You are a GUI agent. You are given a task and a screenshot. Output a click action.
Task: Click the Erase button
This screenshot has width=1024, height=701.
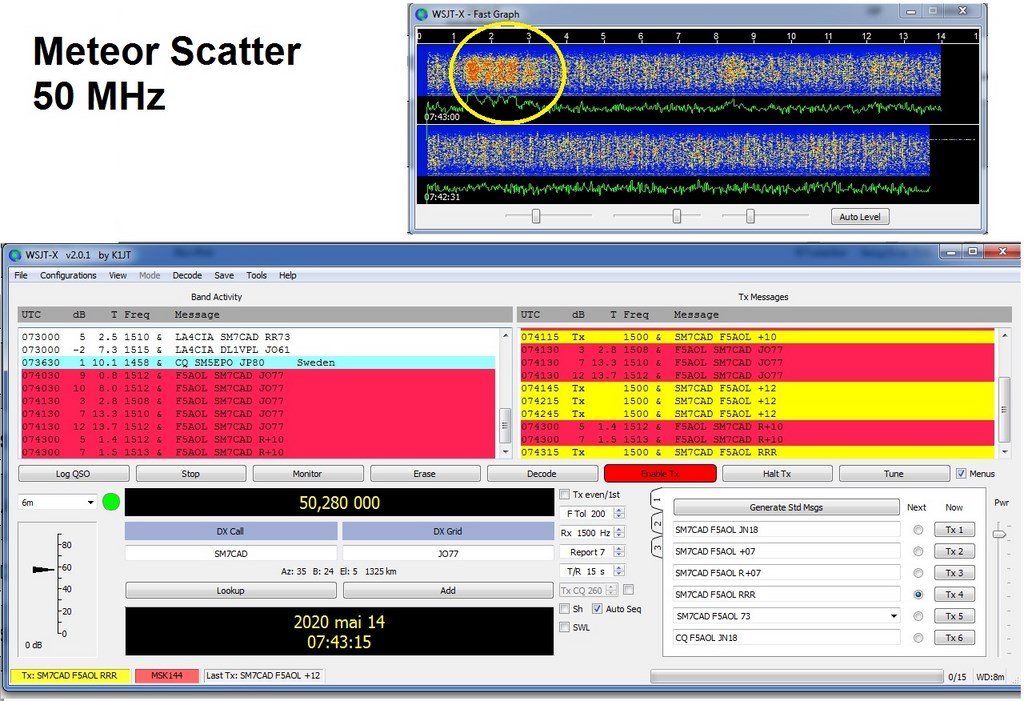click(x=424, y=474)
